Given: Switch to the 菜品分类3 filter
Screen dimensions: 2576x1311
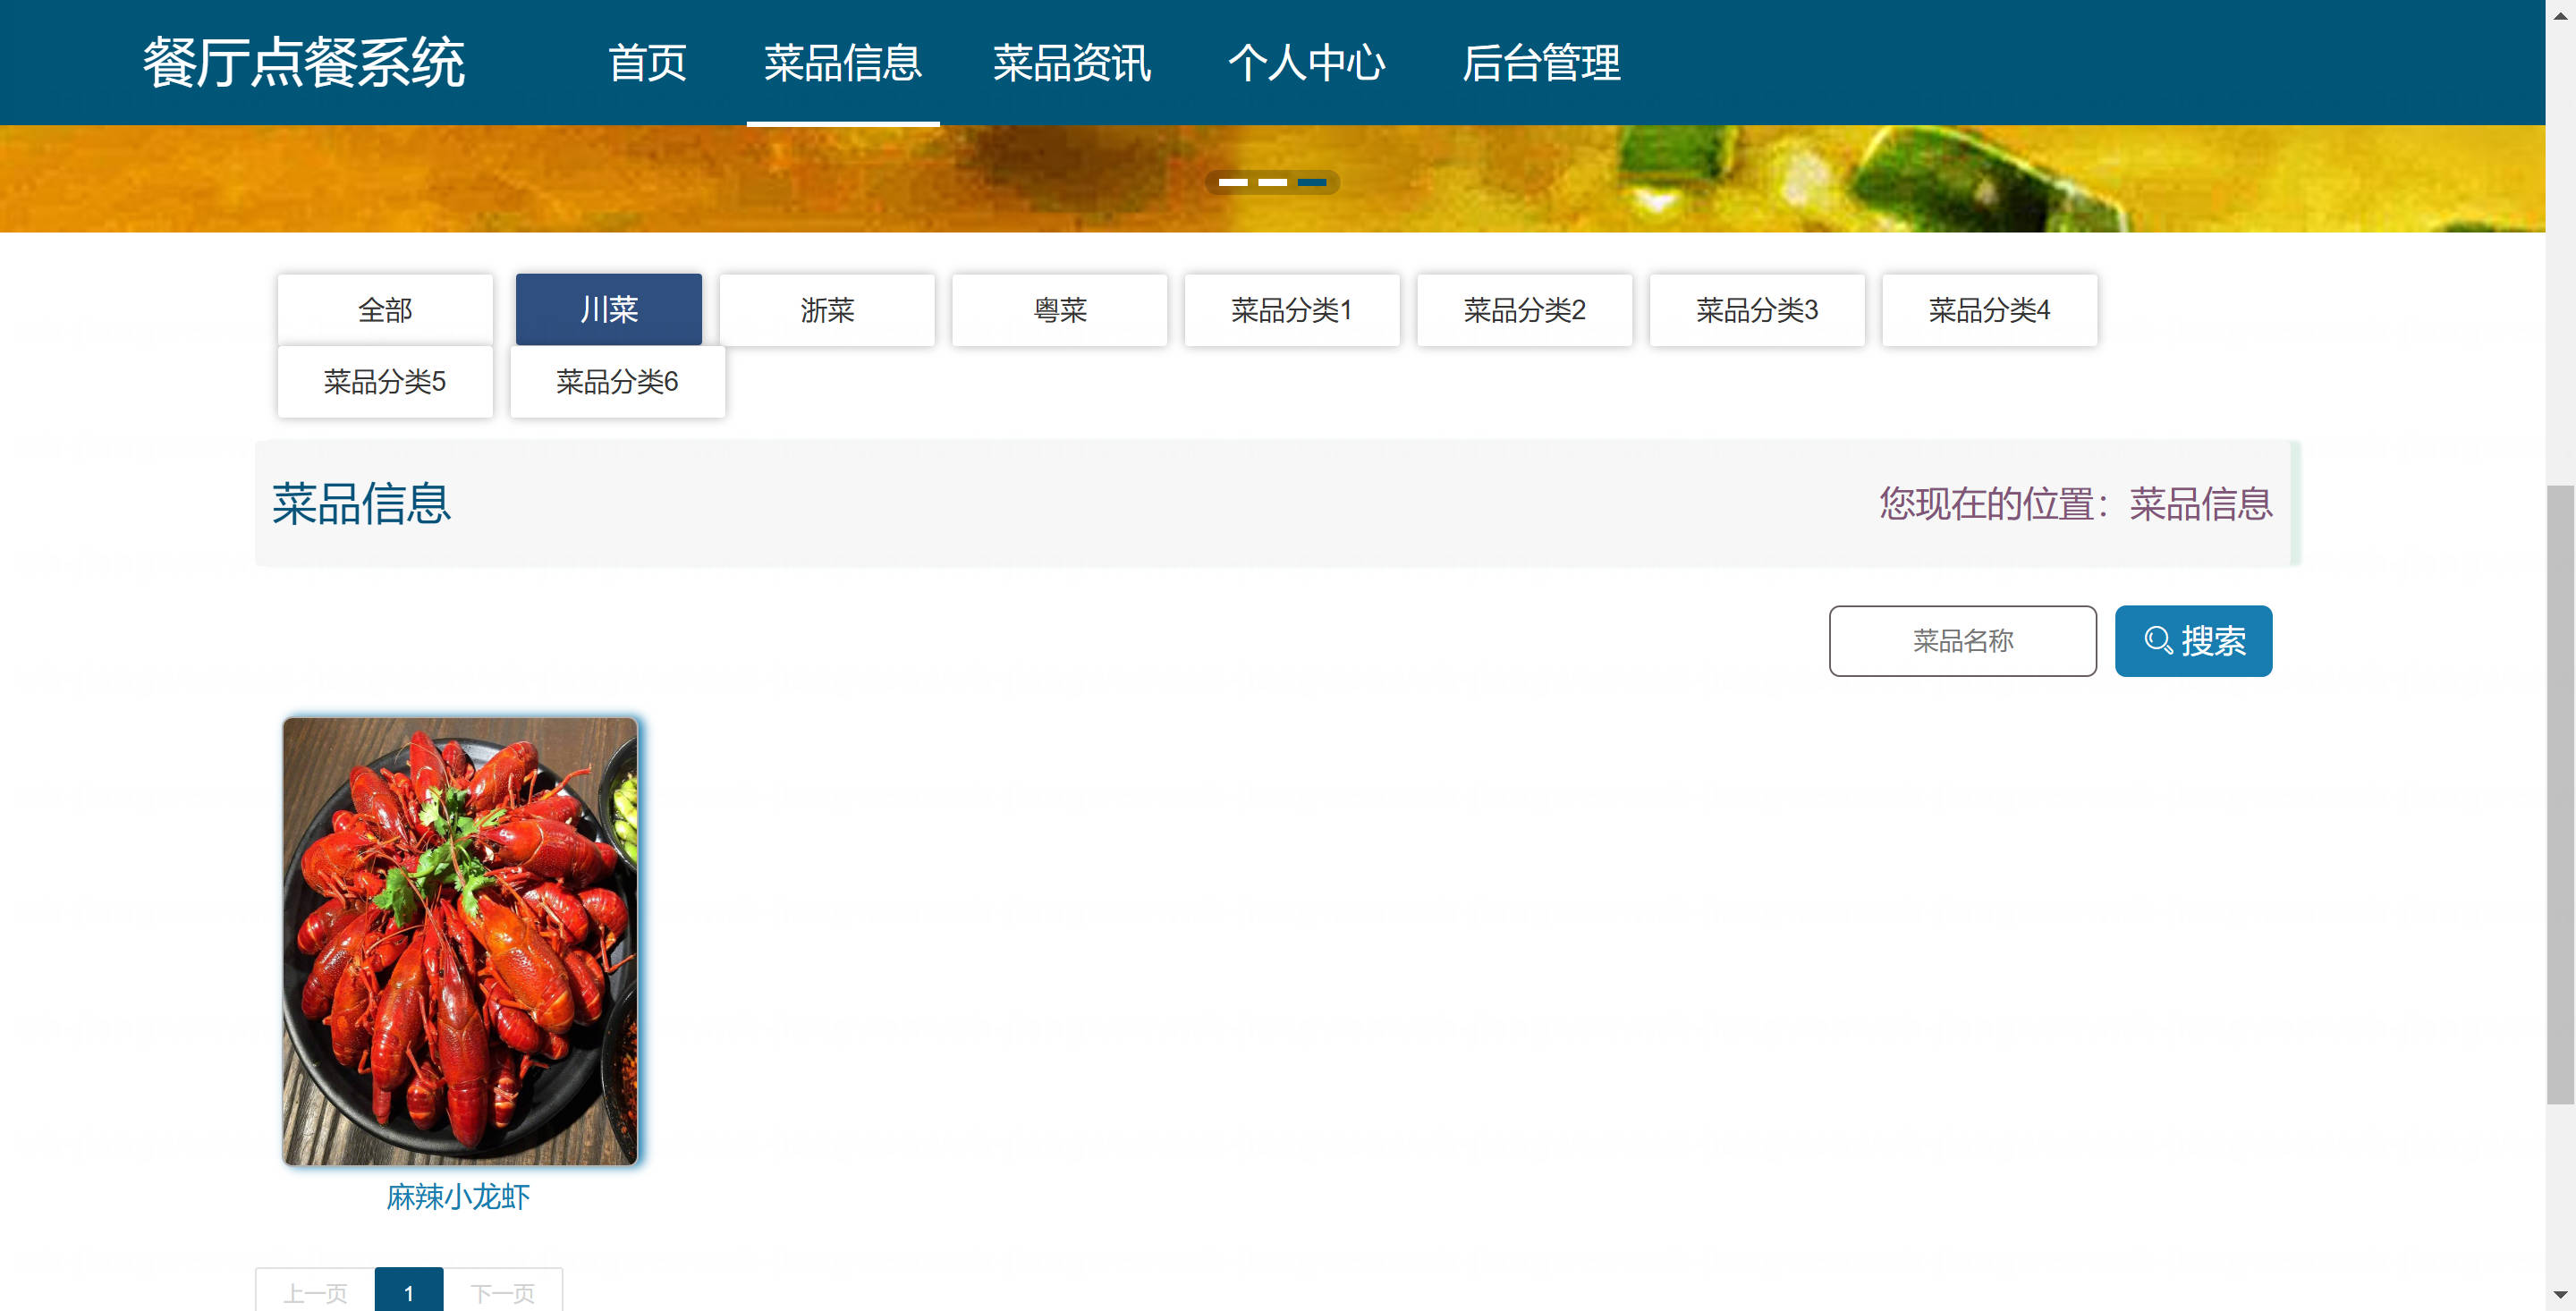Looking at the screenshot, I should point(1756,310).
